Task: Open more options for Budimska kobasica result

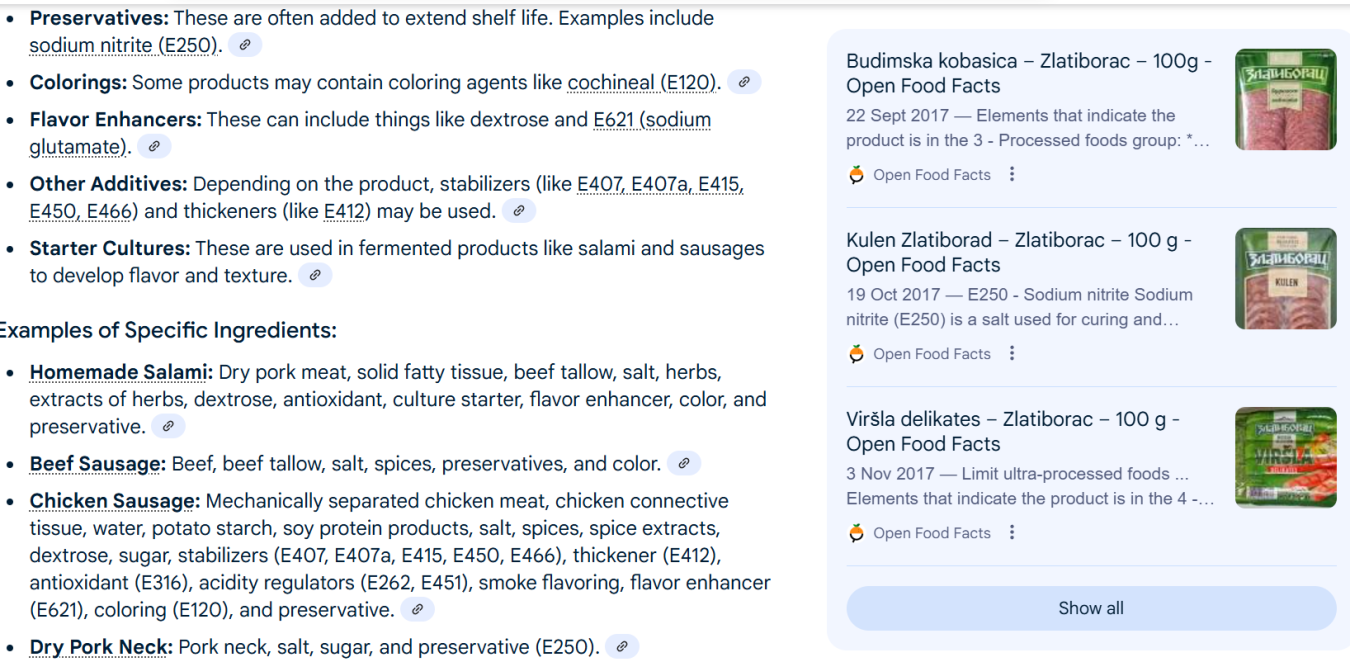Action: coord(1012,174)
